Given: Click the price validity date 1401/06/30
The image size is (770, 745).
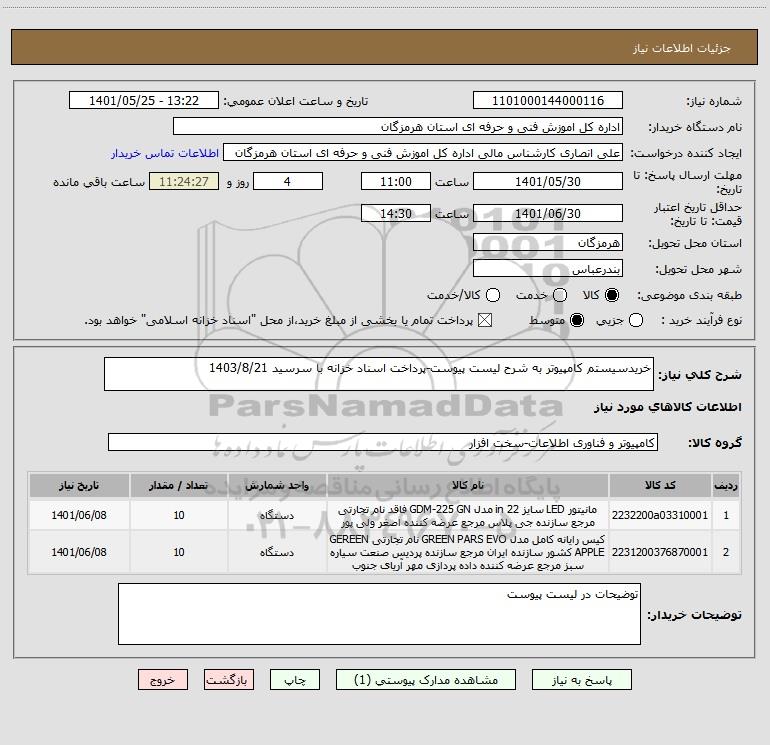Looking at the screenshot, I should [548, 214].
